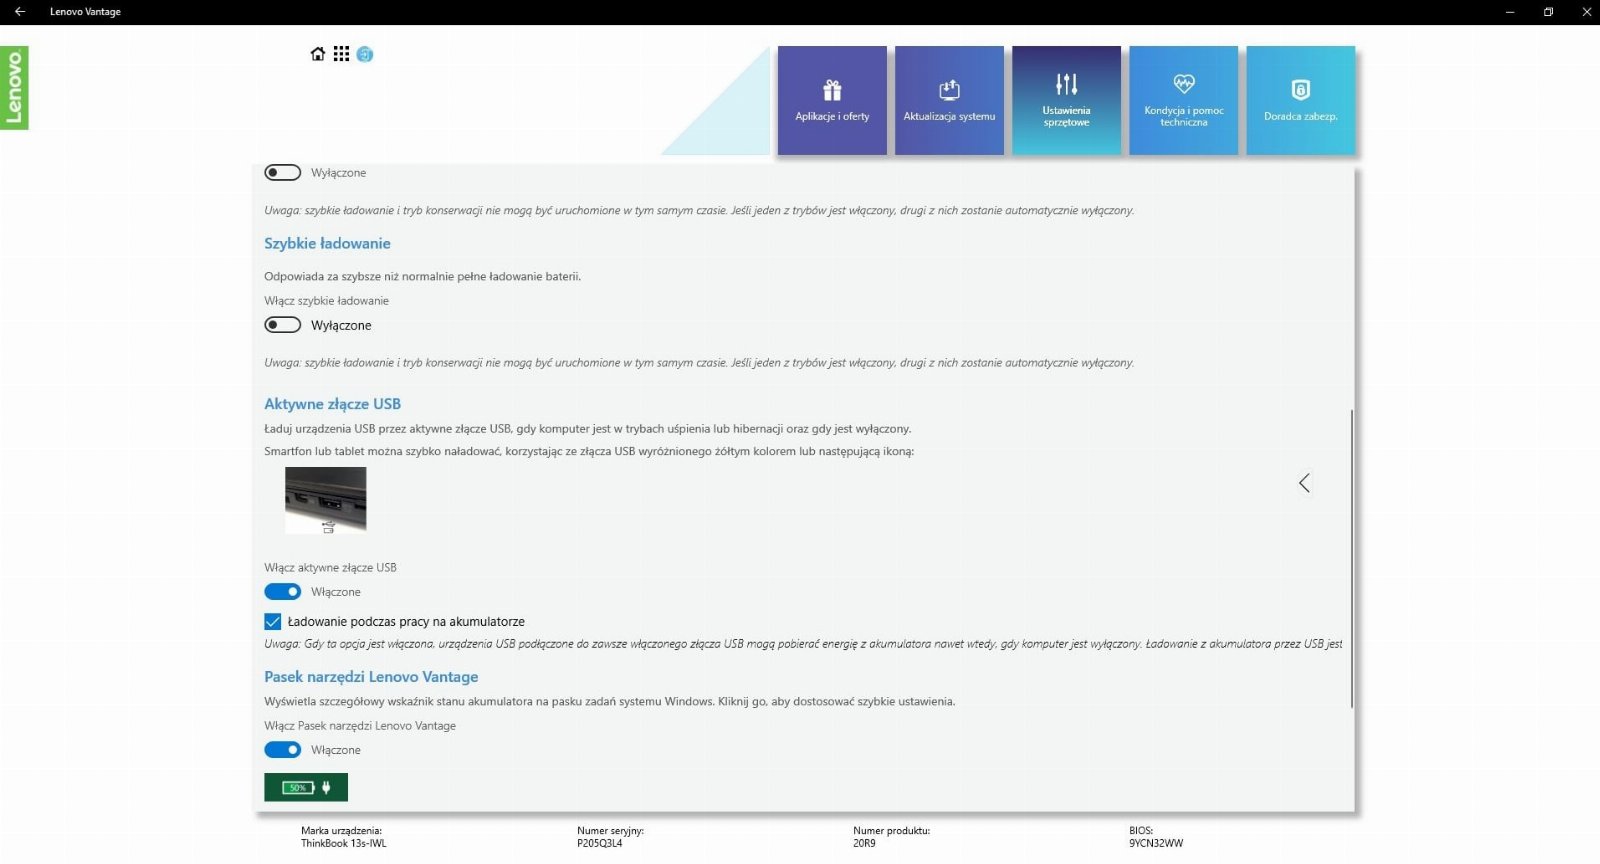Screen dimensions: 1600x864
Task: Restore down the Lenovo Vantage window
Action: 1548,12
